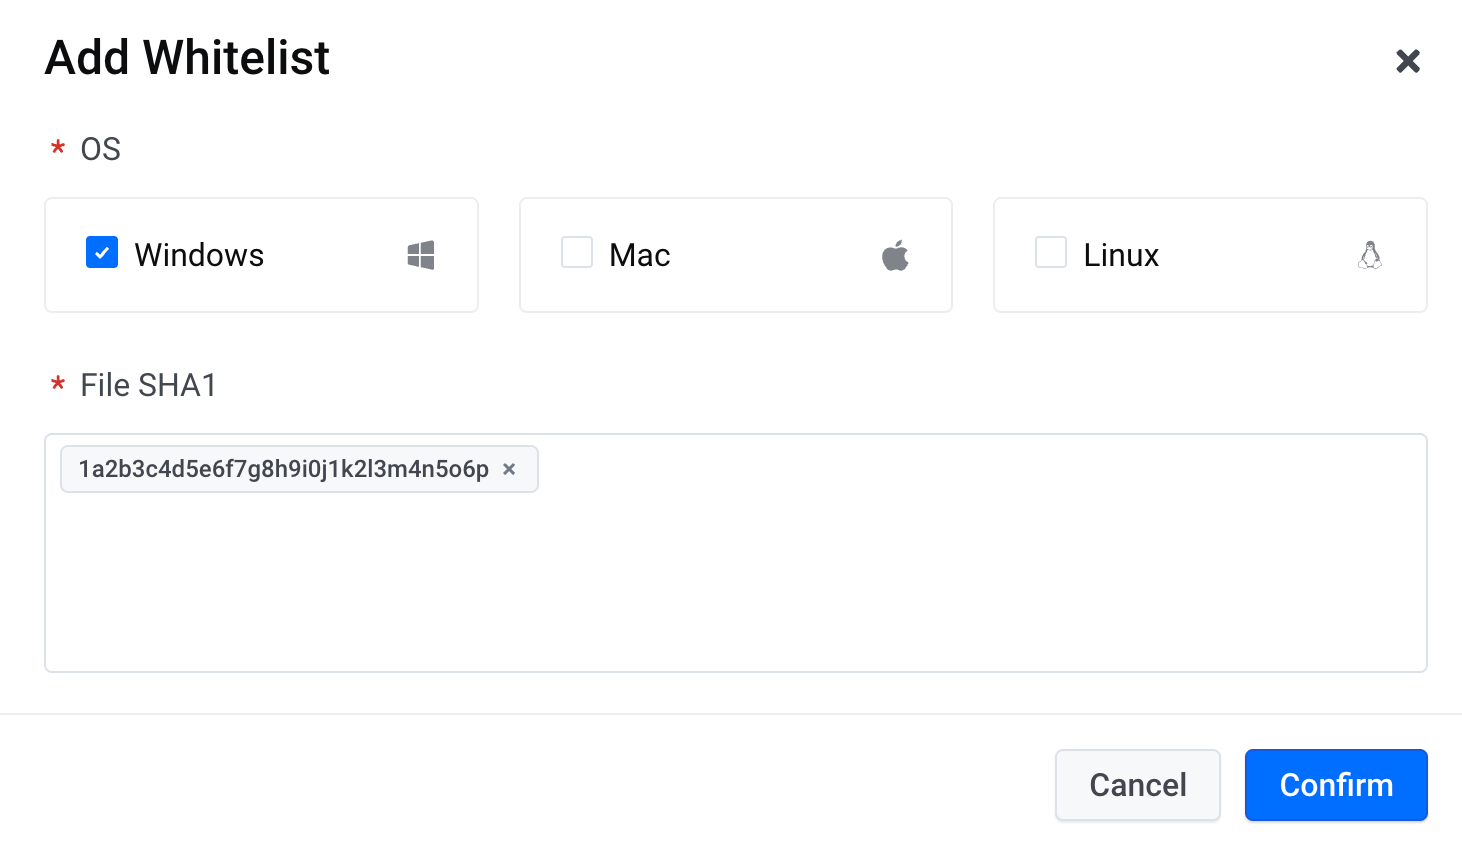Remove the SHA1 hash tag
This screenshot has width=1462, height=846.
509,469
